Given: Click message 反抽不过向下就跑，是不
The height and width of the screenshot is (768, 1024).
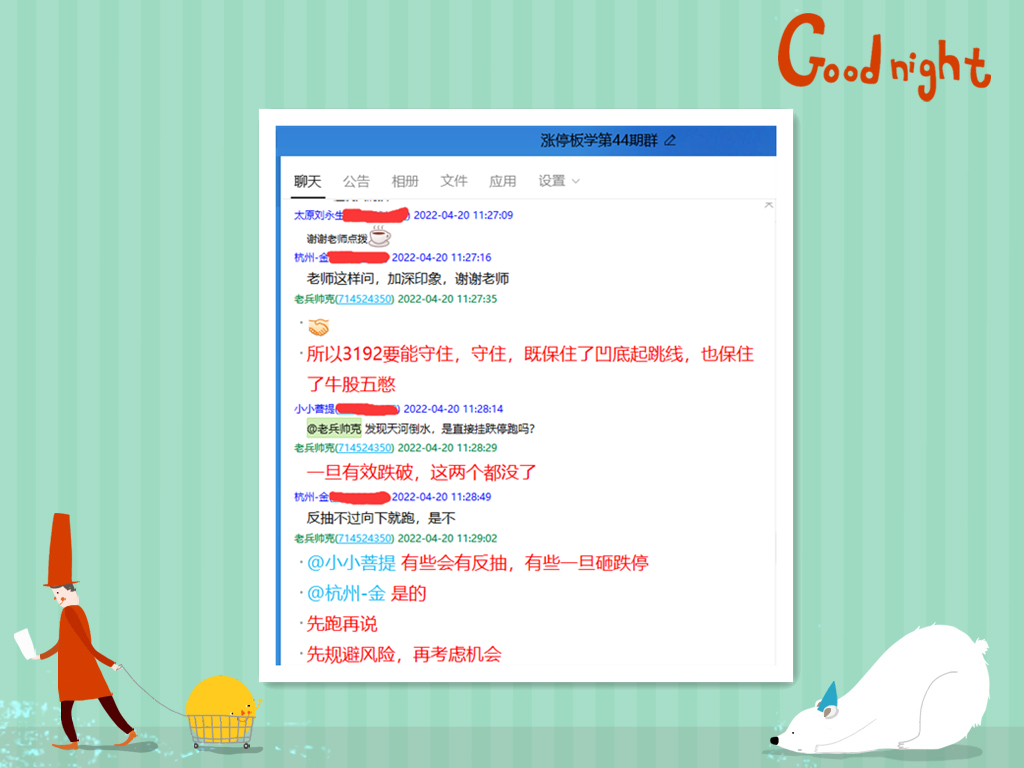Looking at the screenshot, I should pos(381,519).
